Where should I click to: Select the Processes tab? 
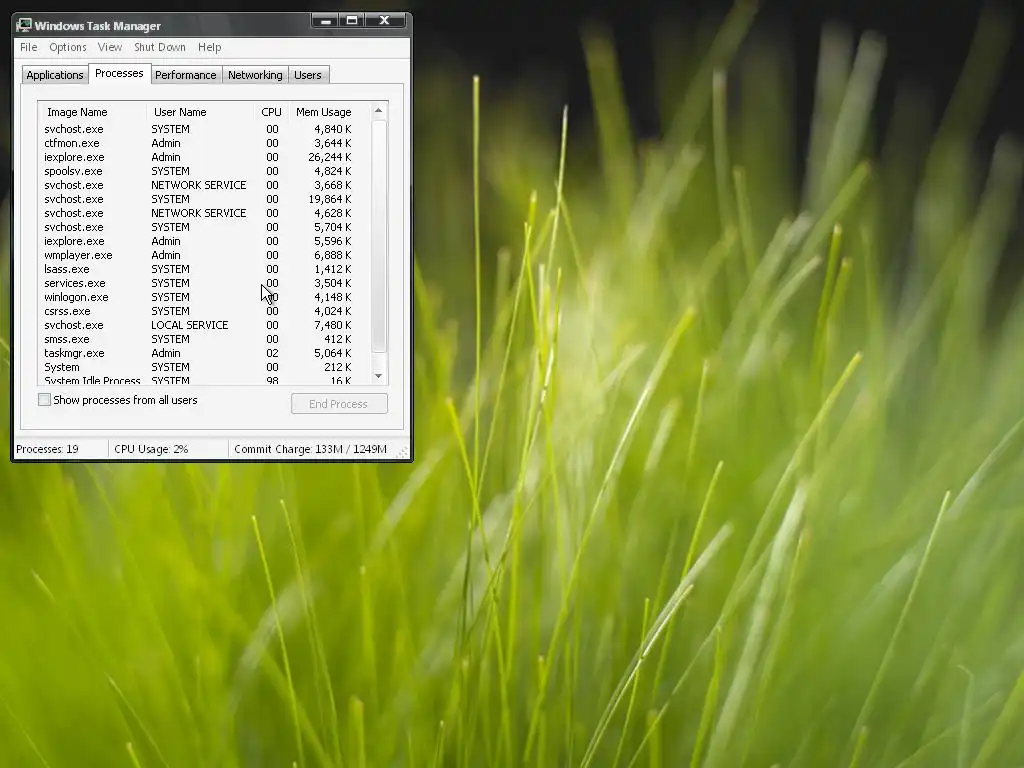[119, 73]
